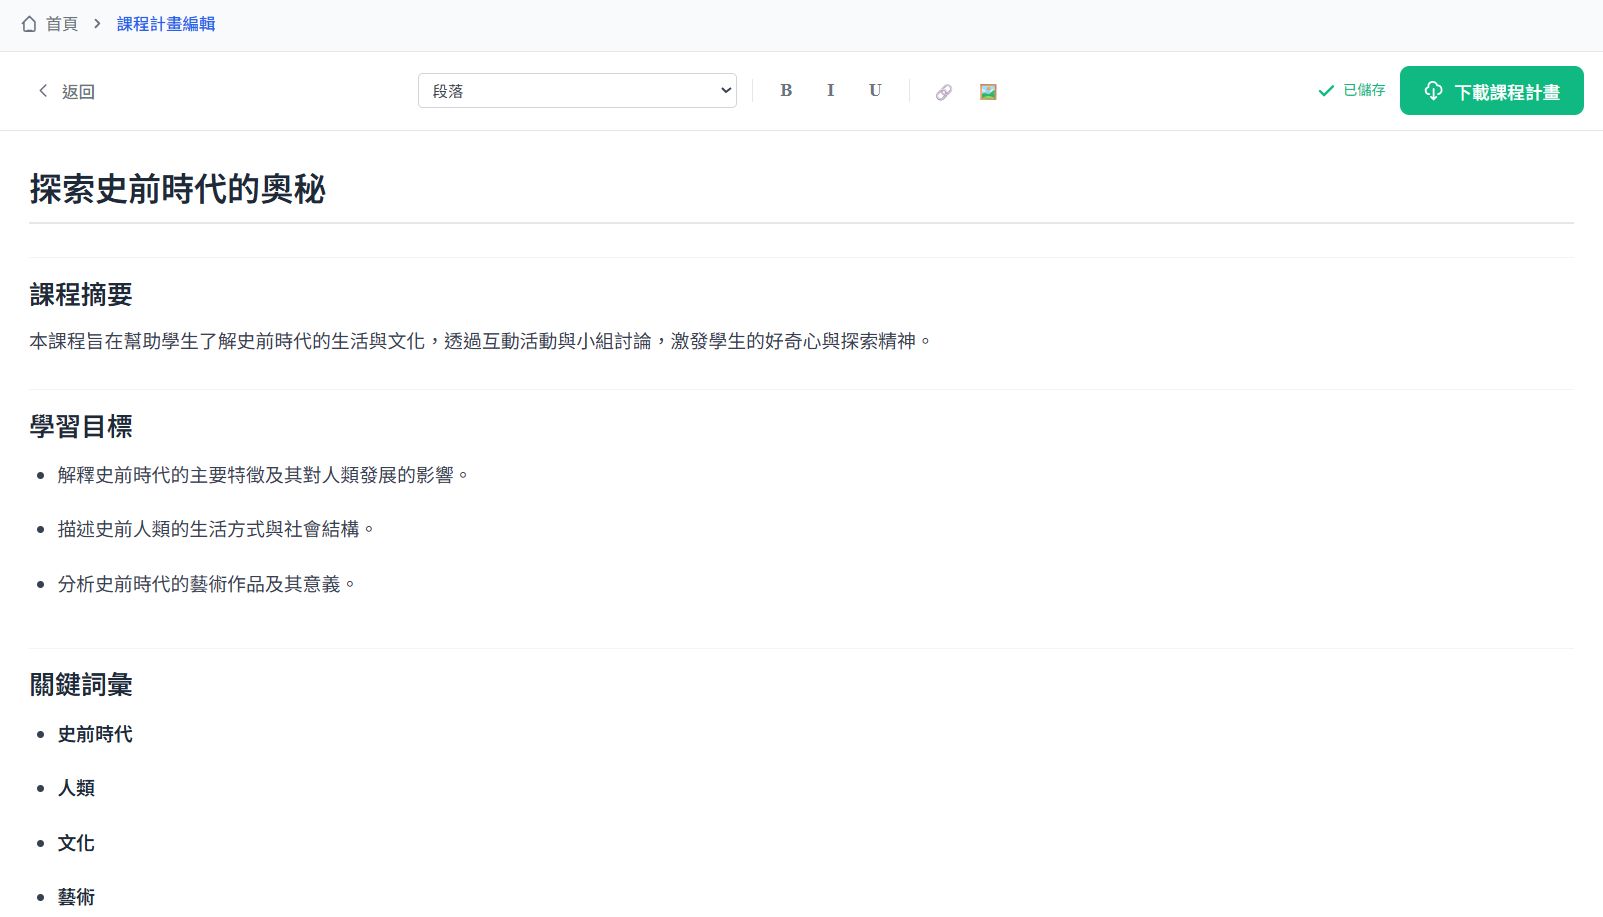Click the home icon in breadcrumb
Image resolution: width=1603 pixels, height=917 pixels.
[x=29, y=24]
